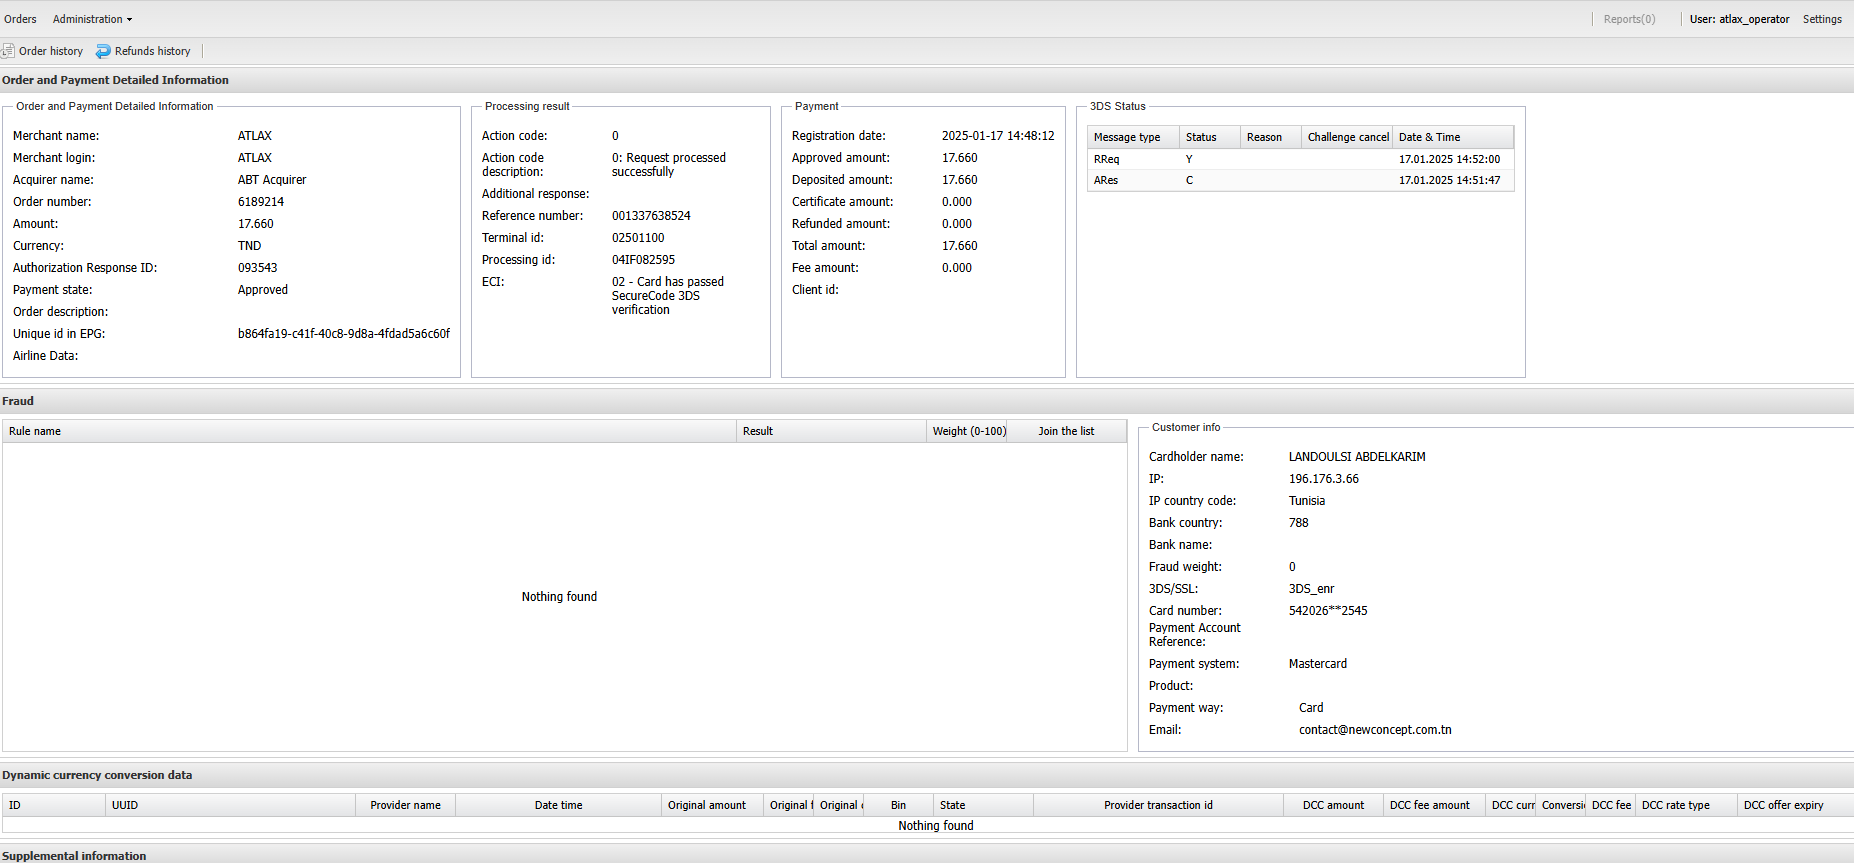The height and width of the screenshot is (863, 1854).
Task: Open Settings in the top bar
Action: (x=1822, y=19)
